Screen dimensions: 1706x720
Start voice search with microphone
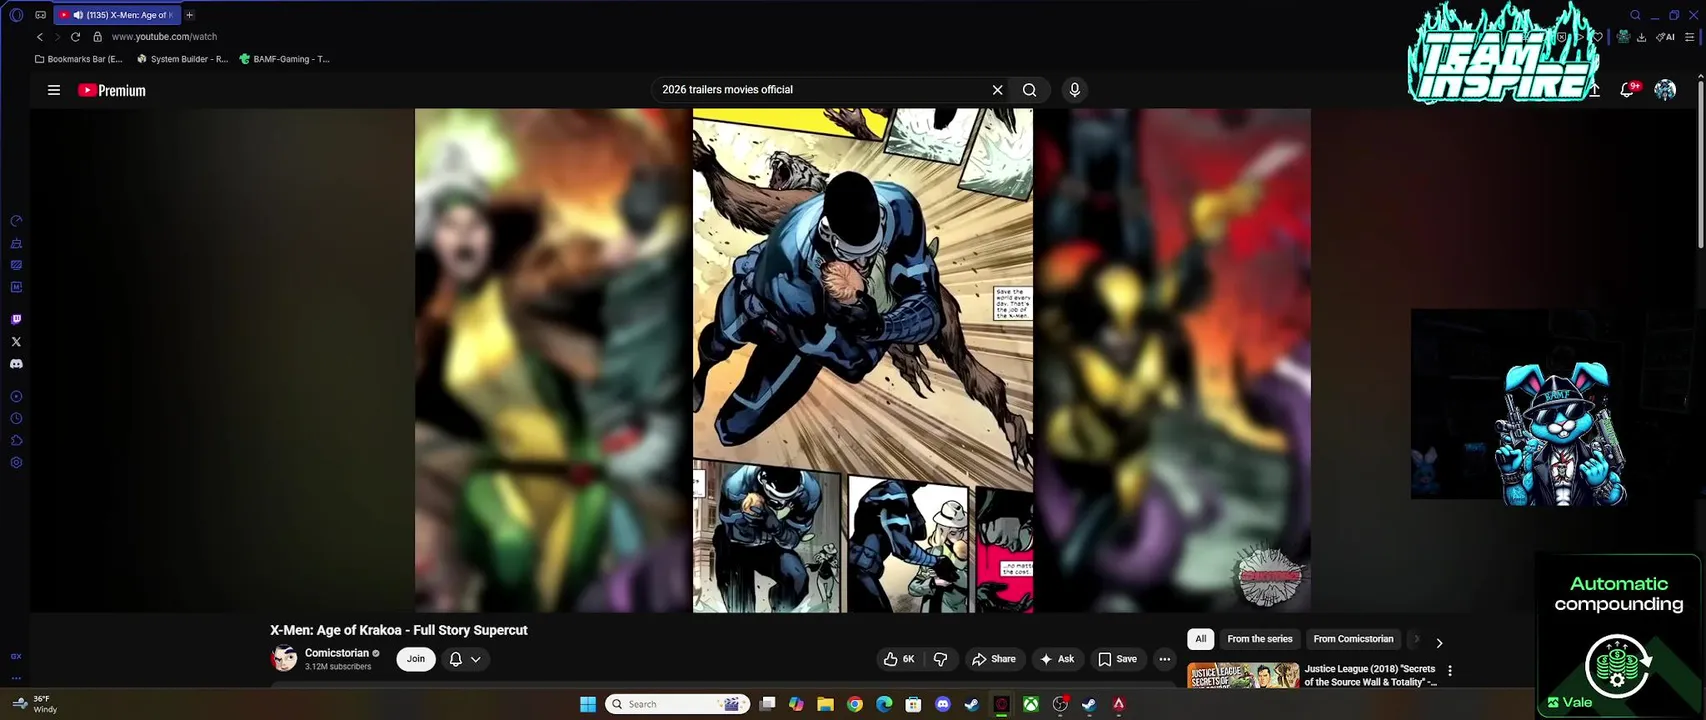[x=1074, y=90]
